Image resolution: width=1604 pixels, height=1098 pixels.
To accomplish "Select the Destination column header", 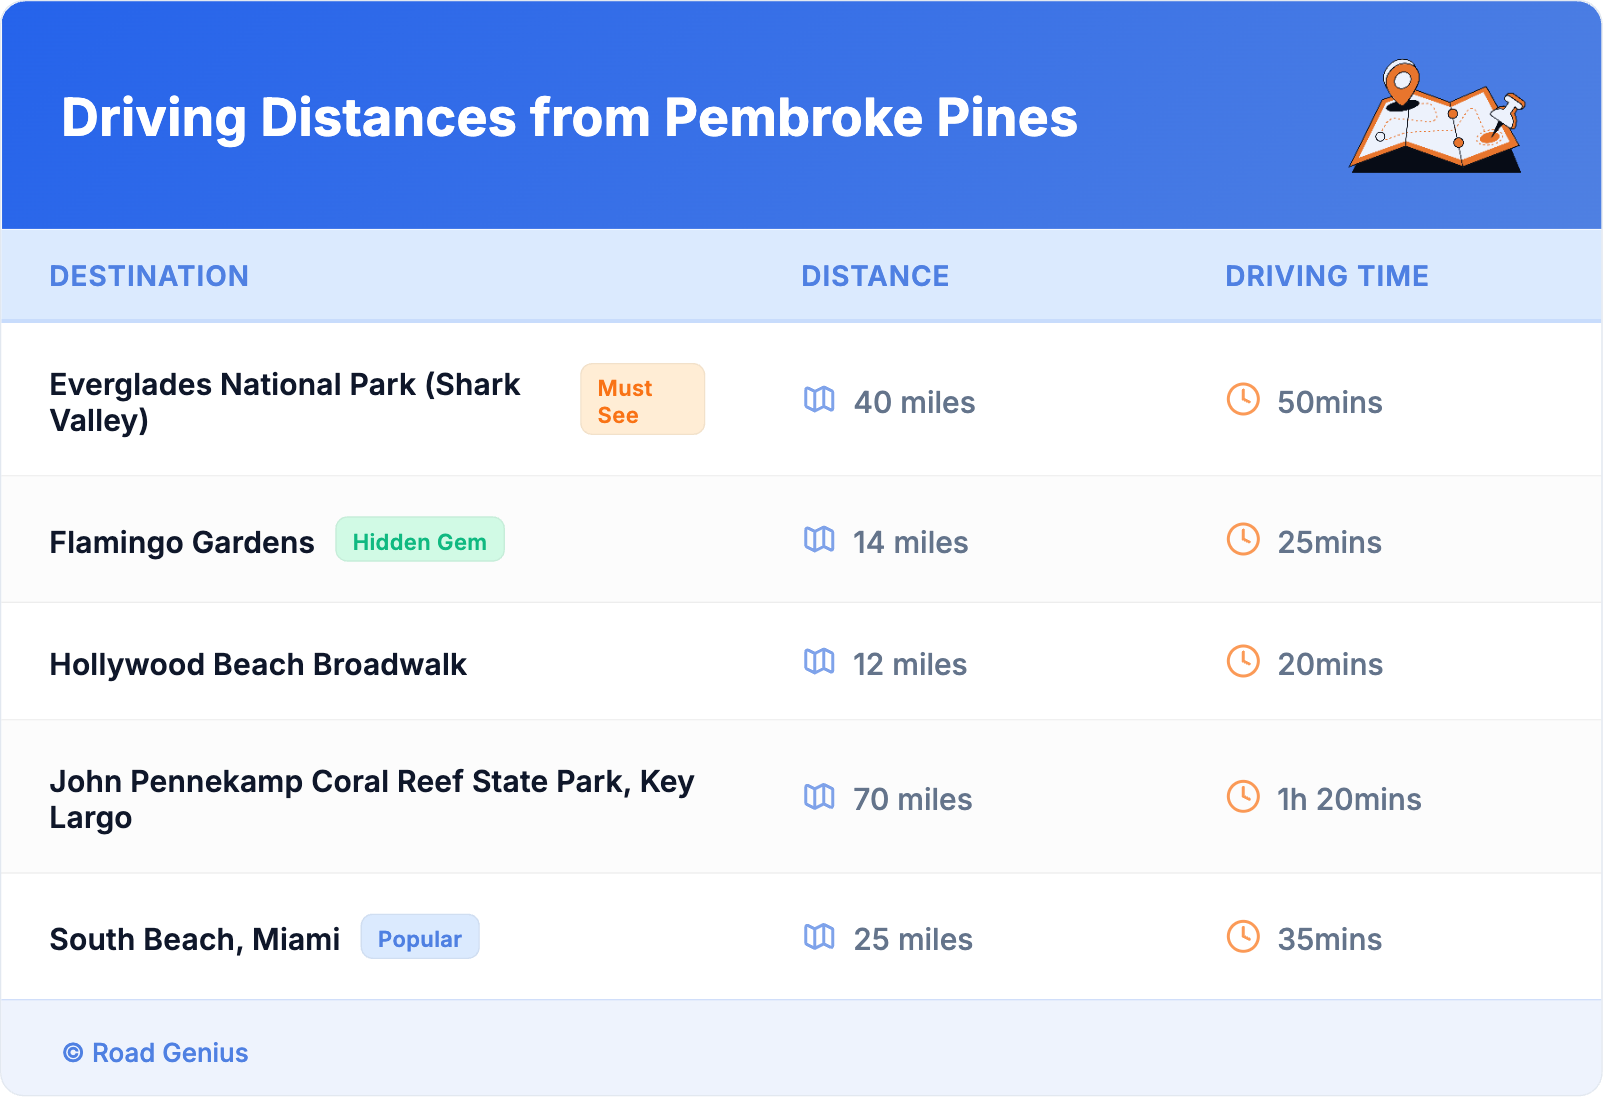I will click(149, 276).
